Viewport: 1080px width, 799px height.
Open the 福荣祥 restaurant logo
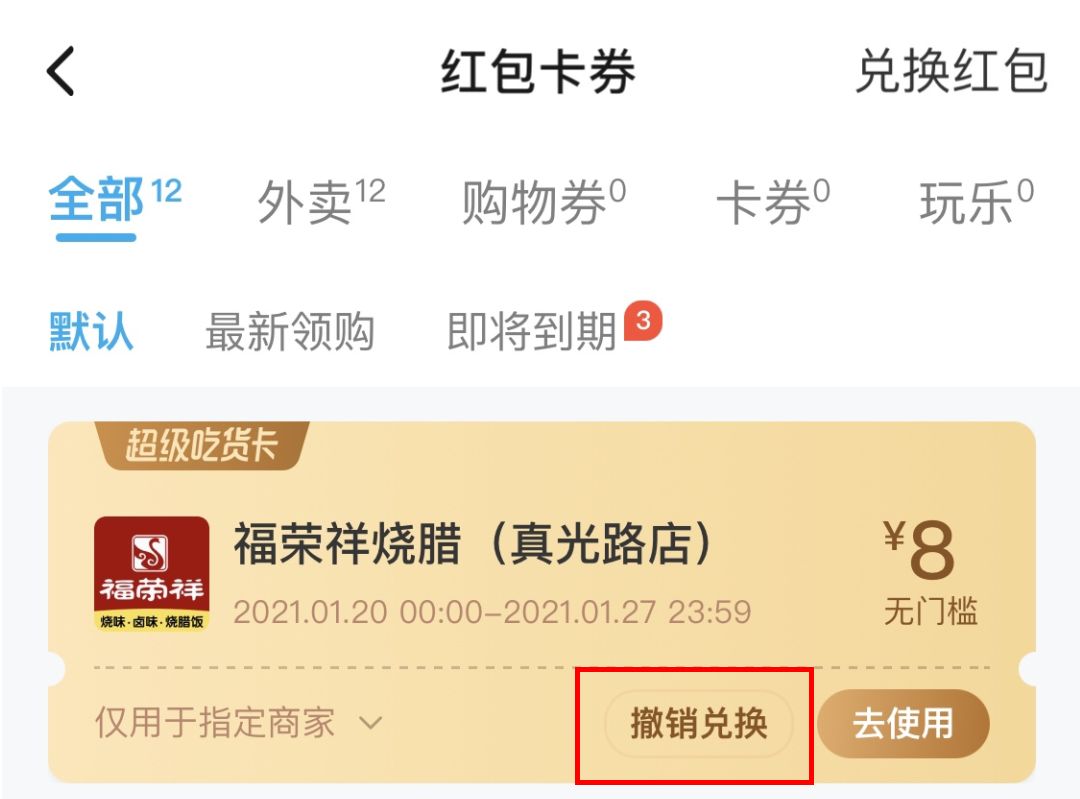click(x=152, y=573)
